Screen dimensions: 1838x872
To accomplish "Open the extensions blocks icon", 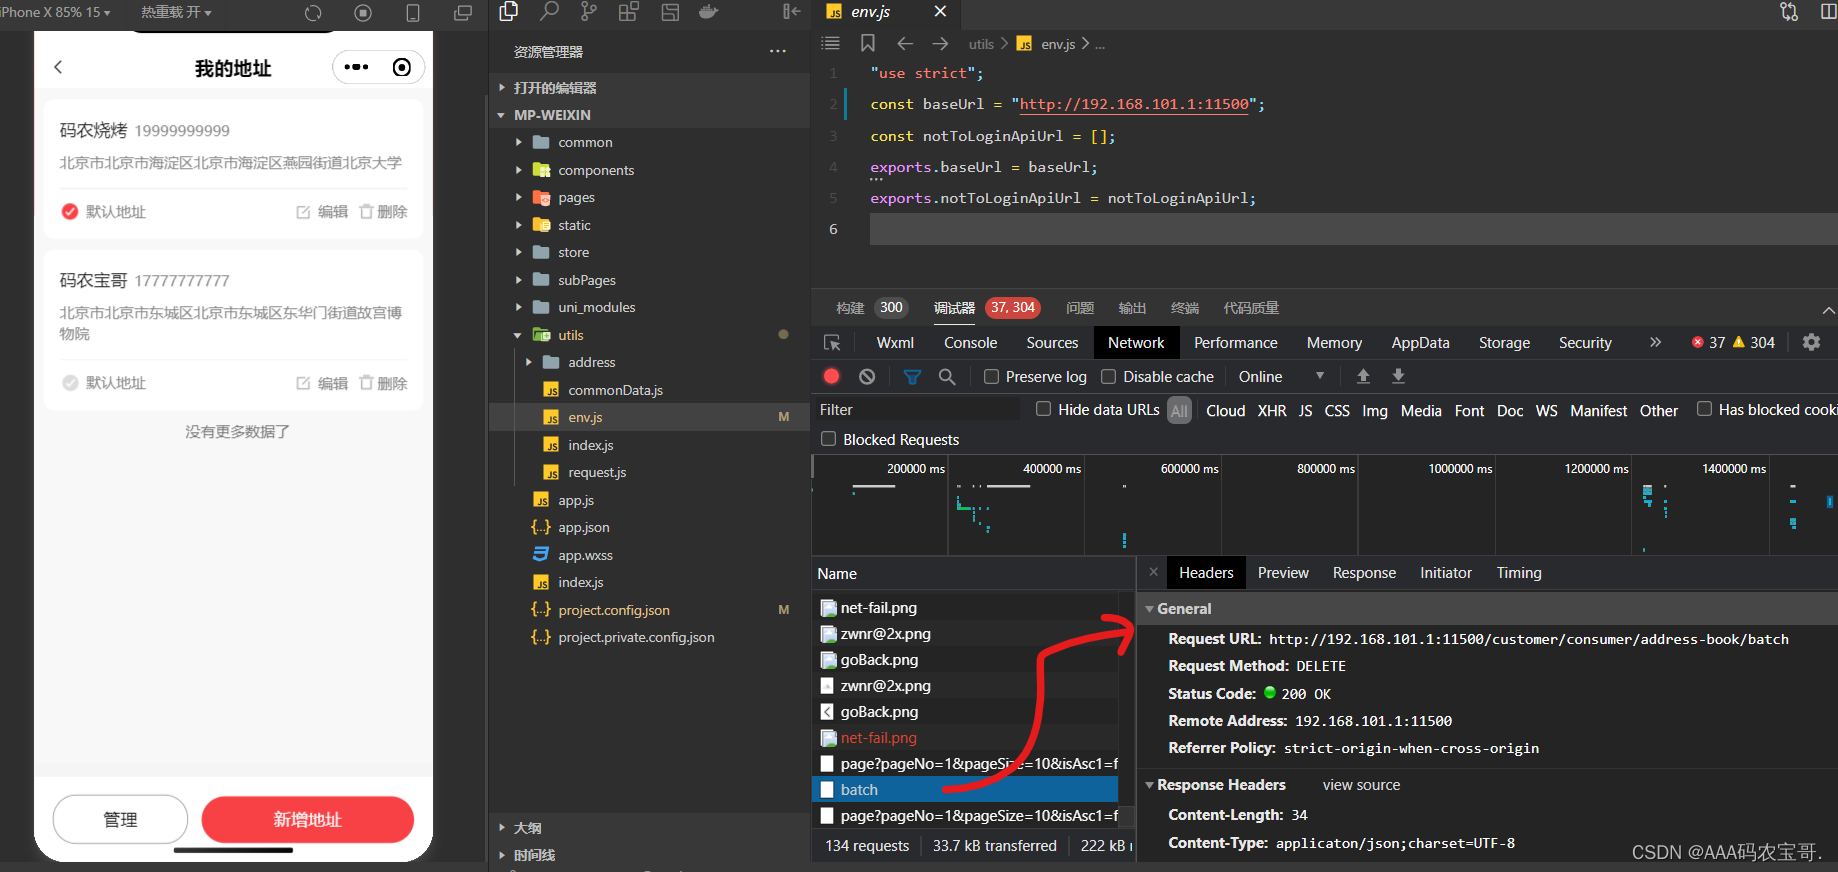I will coord(629,12).
